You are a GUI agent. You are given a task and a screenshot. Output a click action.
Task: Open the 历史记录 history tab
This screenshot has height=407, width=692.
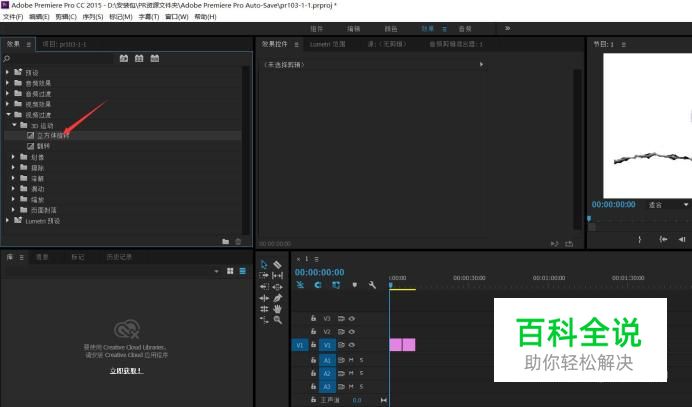tap(119, 257)
